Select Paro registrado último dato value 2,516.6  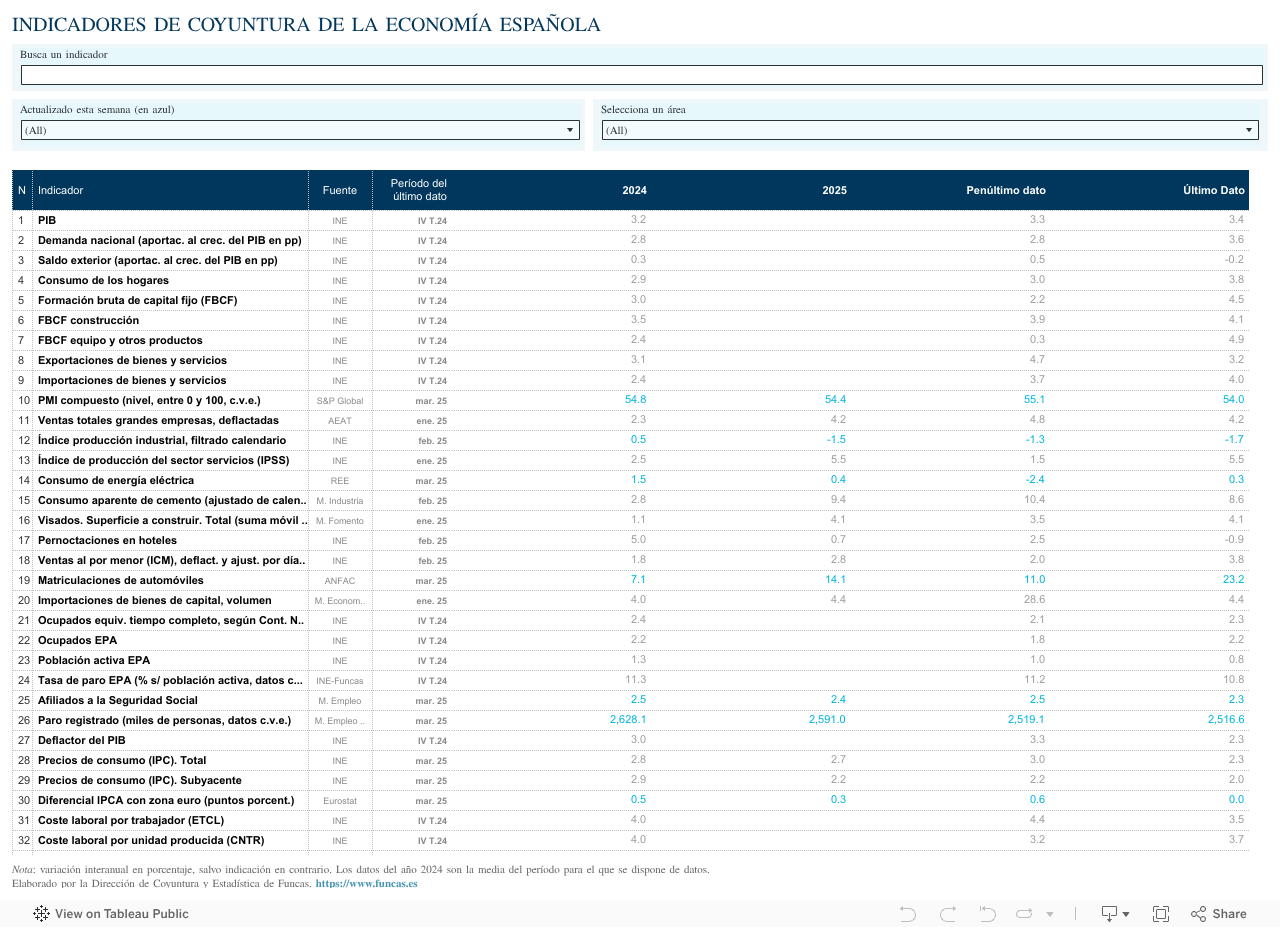point(1225,720)
